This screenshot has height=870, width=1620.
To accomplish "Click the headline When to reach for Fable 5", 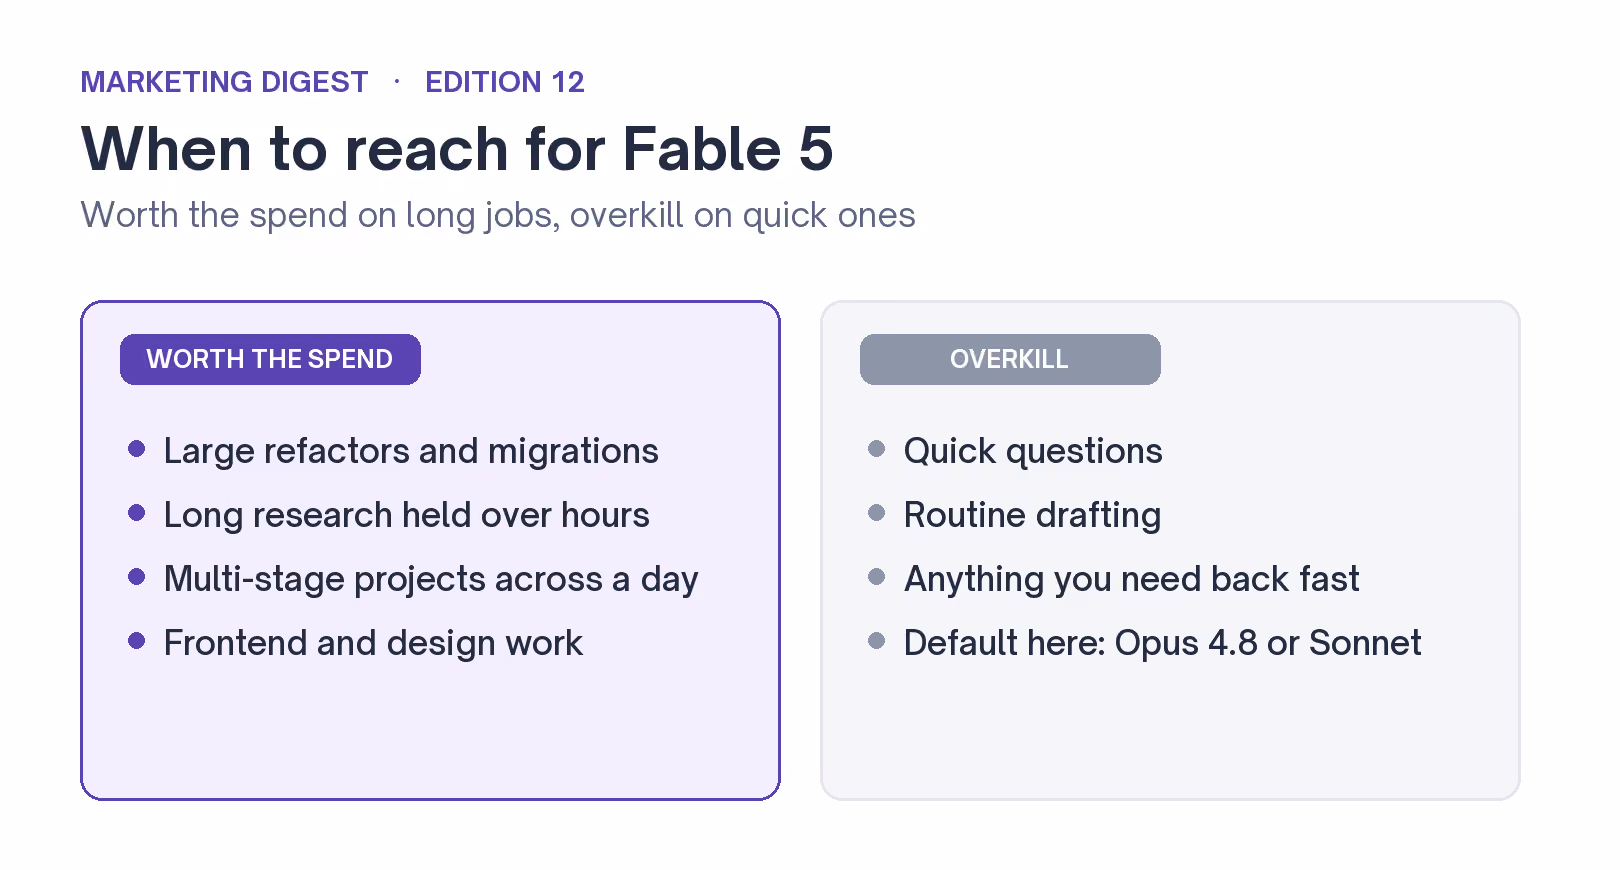I will pyautogui.click(x=457, y=149).
